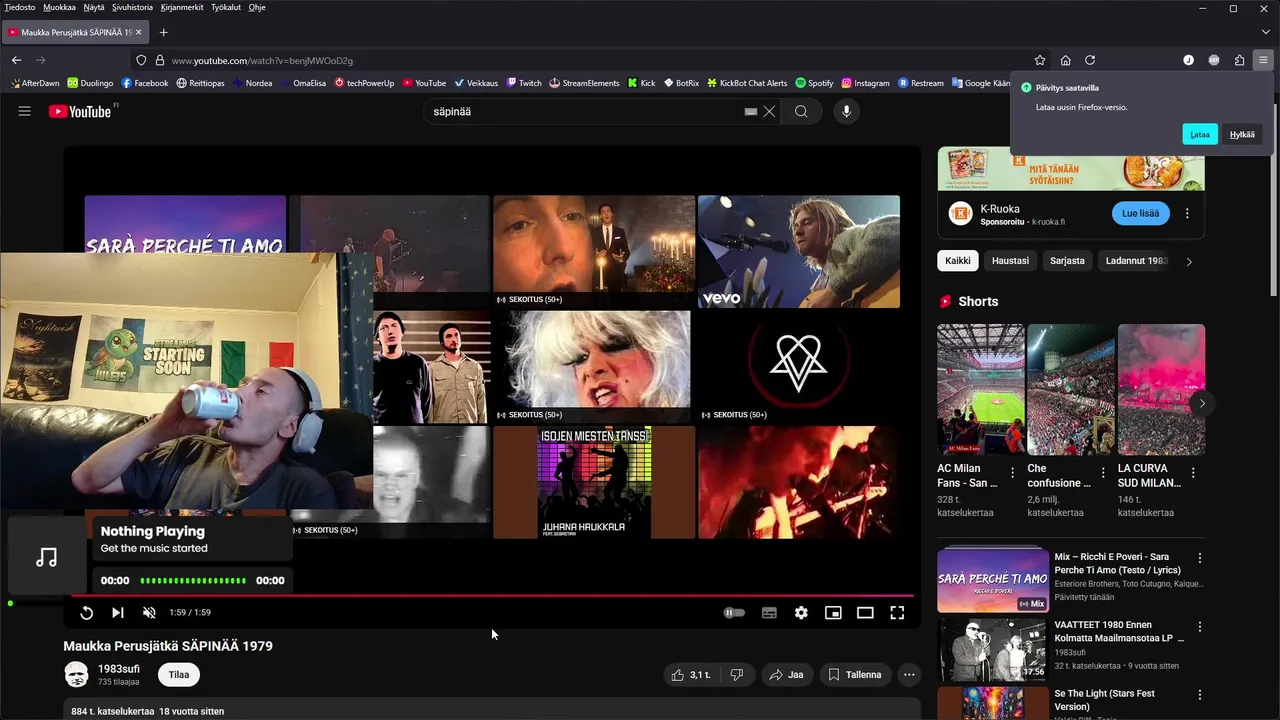This screenshot has width=1280, height=720.
Task: Dislike the video with thumbs down
Action: coord(737,675)
